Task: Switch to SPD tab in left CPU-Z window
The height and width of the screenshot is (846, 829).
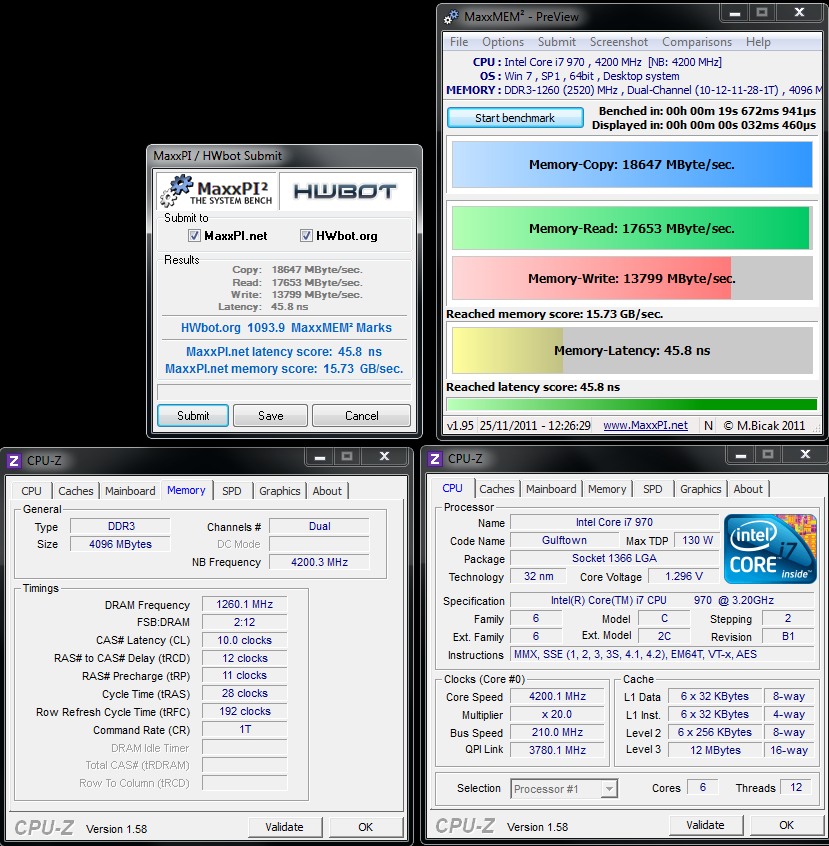Action: [232, 491]
